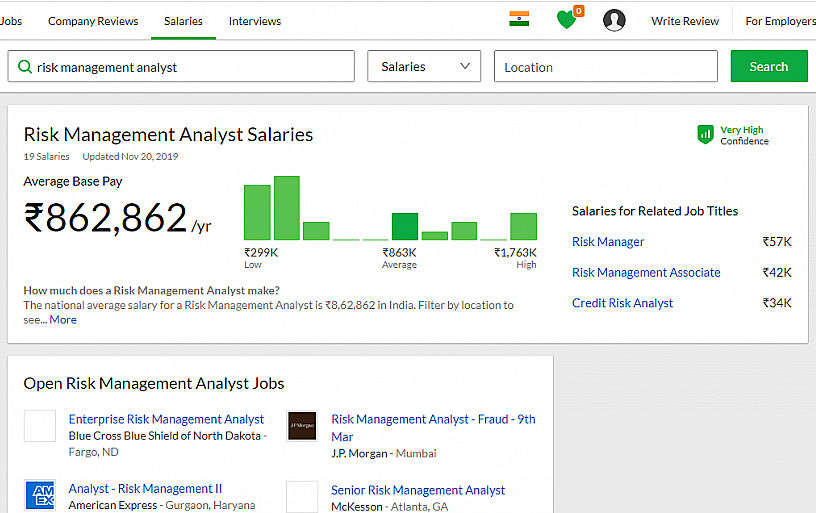
Task: Click the rightmost high salary histogram bar
Action: point(524,226)
